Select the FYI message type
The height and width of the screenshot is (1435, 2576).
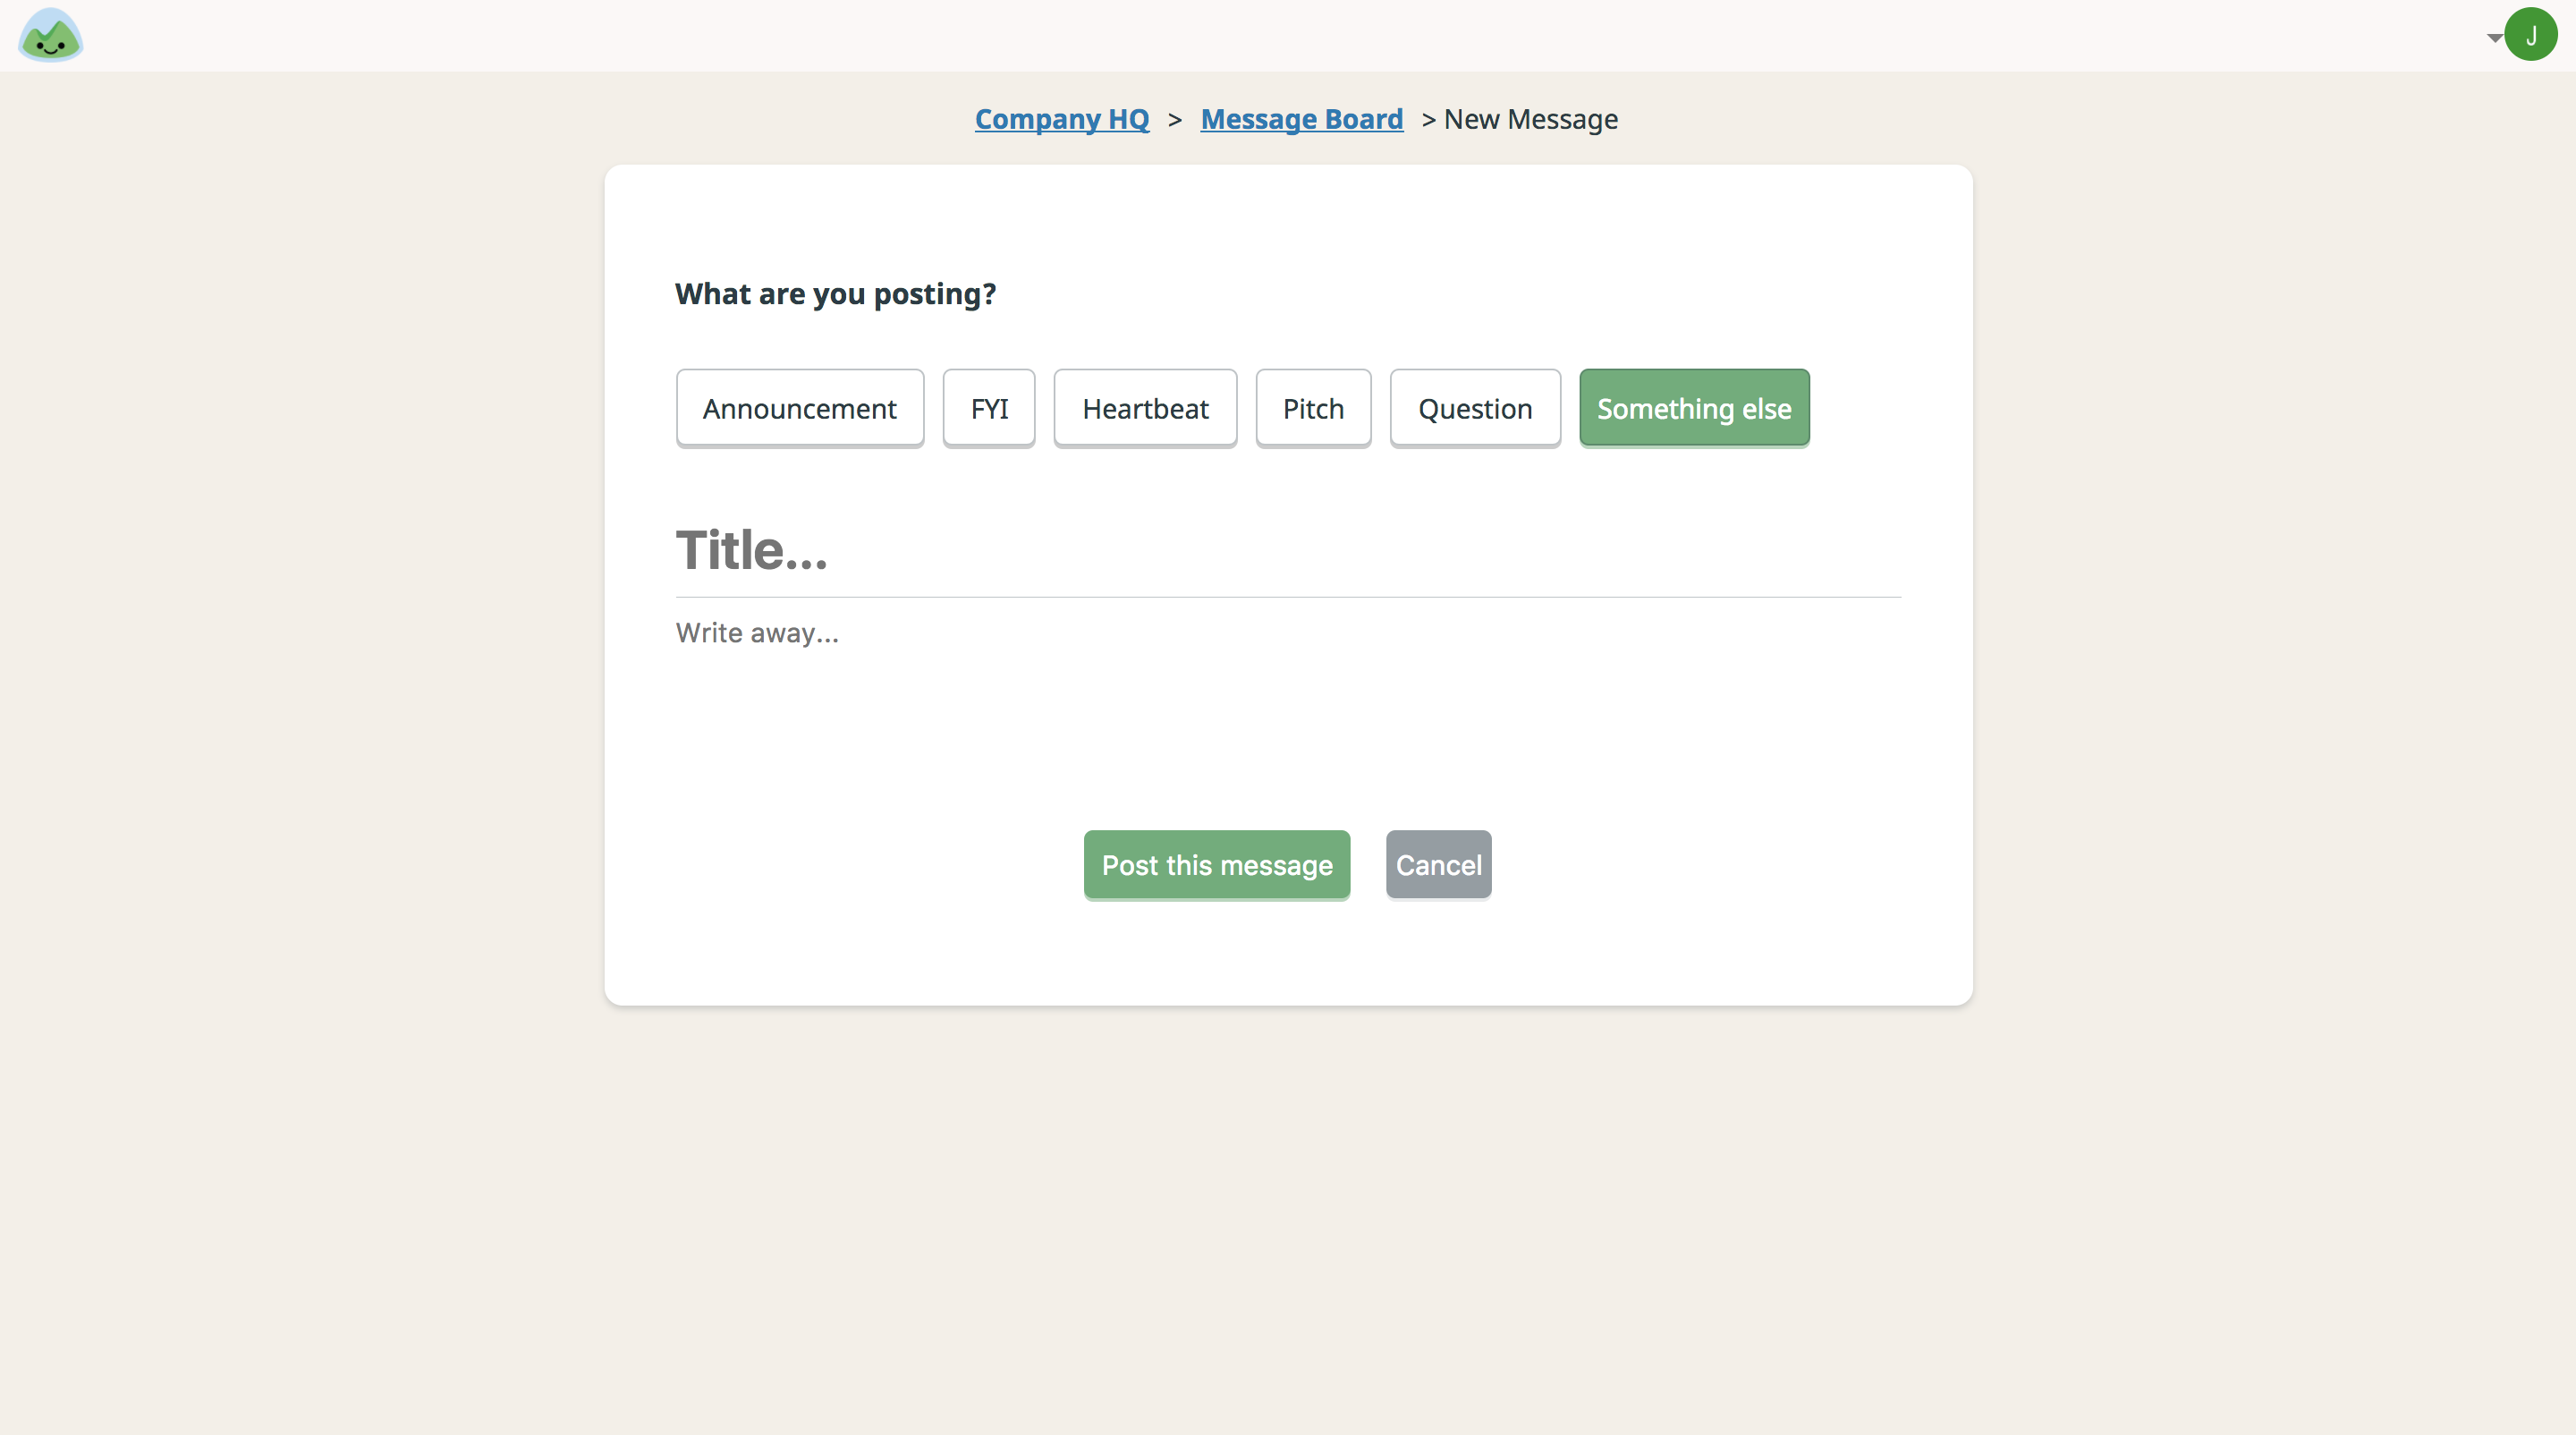pos(987,406)
